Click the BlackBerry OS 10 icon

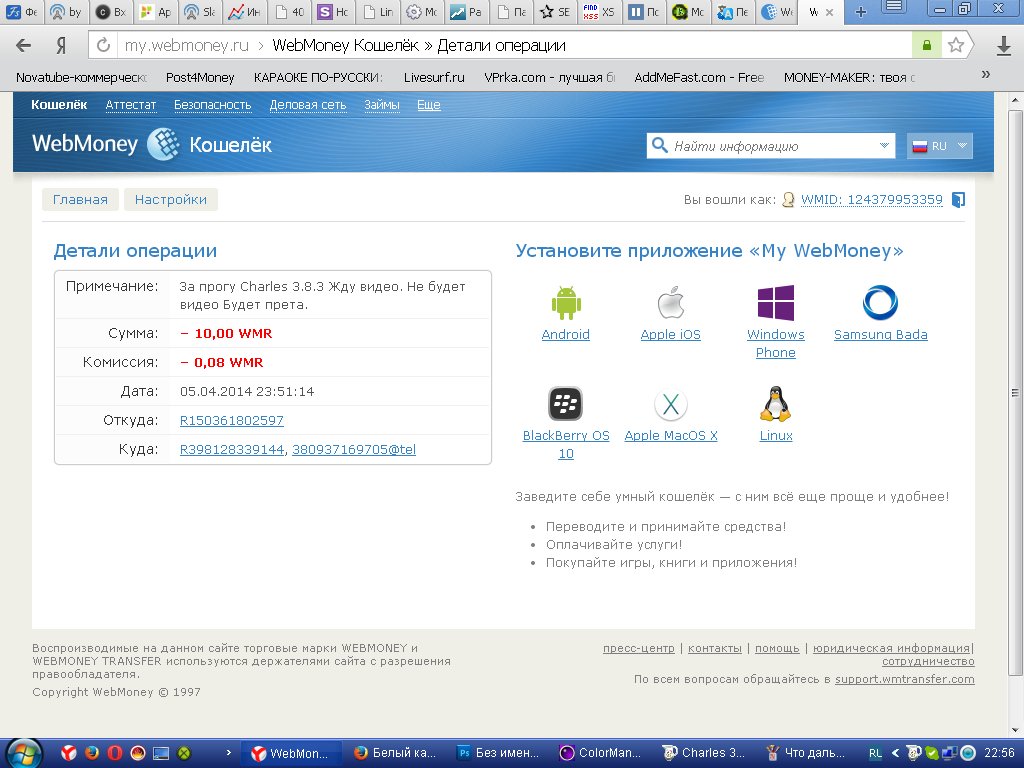pyautogui.click(x=565, y=405)
